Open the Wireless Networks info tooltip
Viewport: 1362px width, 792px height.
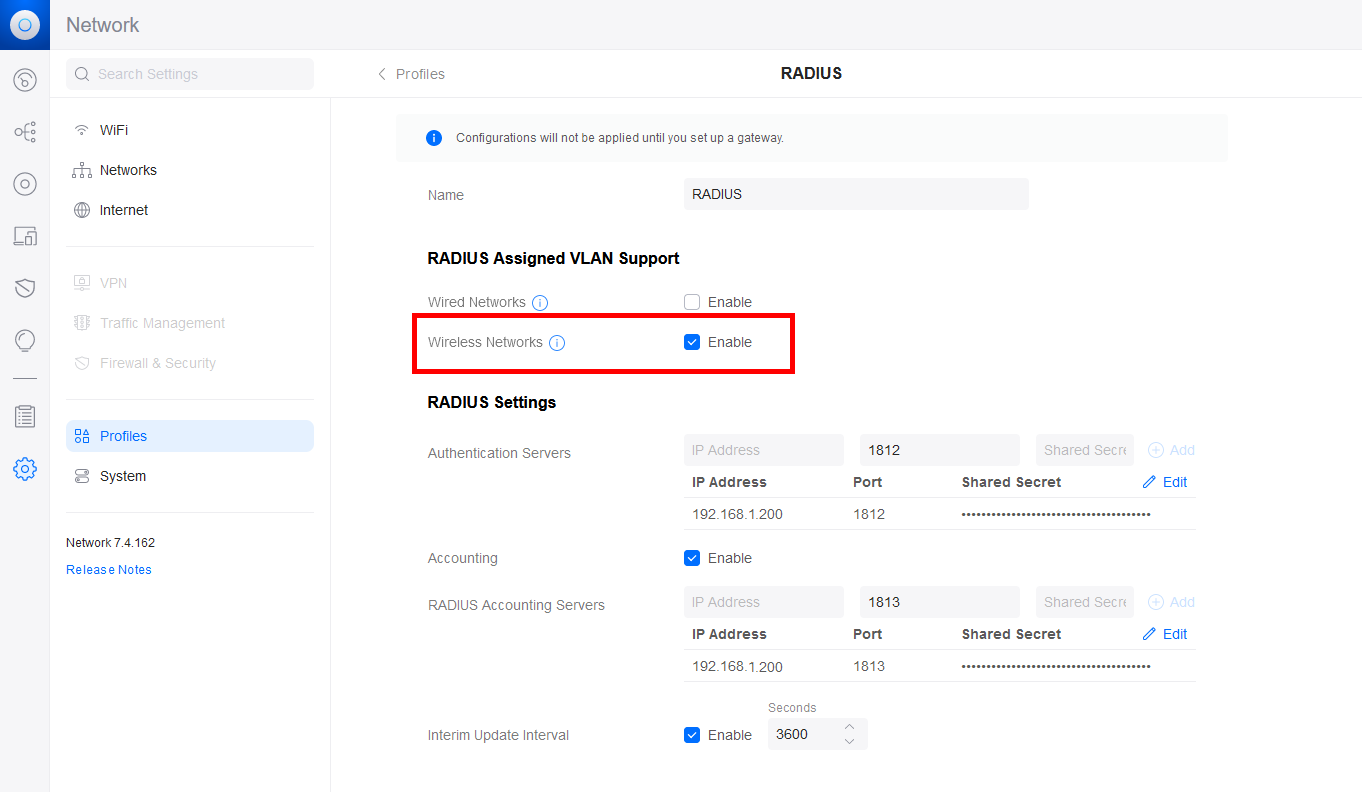tap(557, 342)
